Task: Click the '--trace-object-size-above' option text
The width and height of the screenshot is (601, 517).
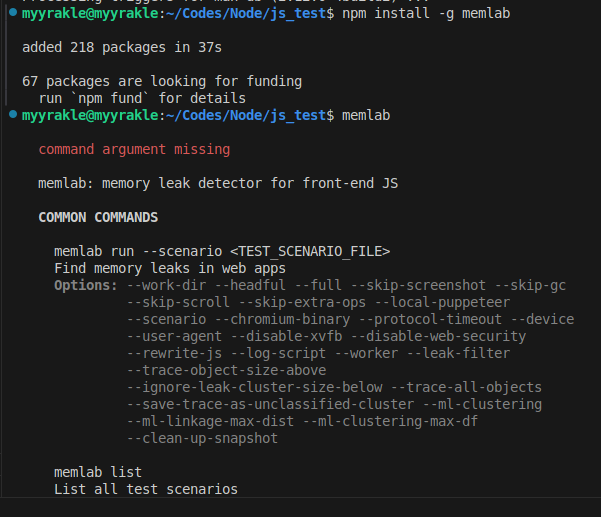Action: 226,370
